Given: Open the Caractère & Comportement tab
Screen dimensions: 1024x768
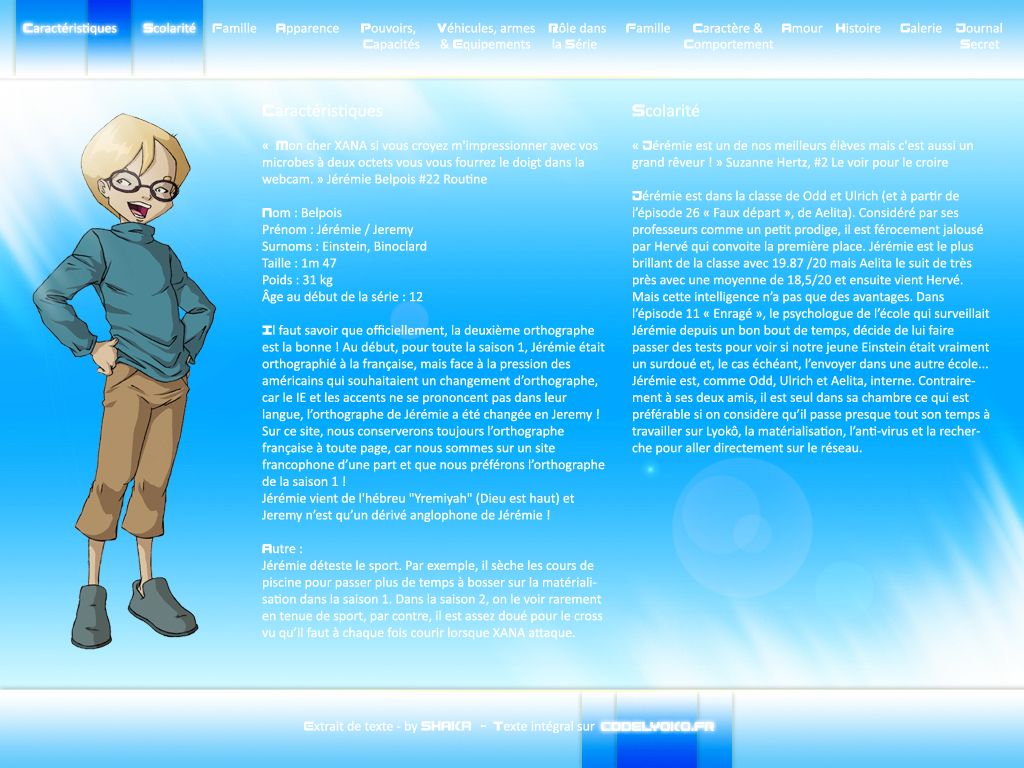Looking at the screenshot, I should 728,36.
